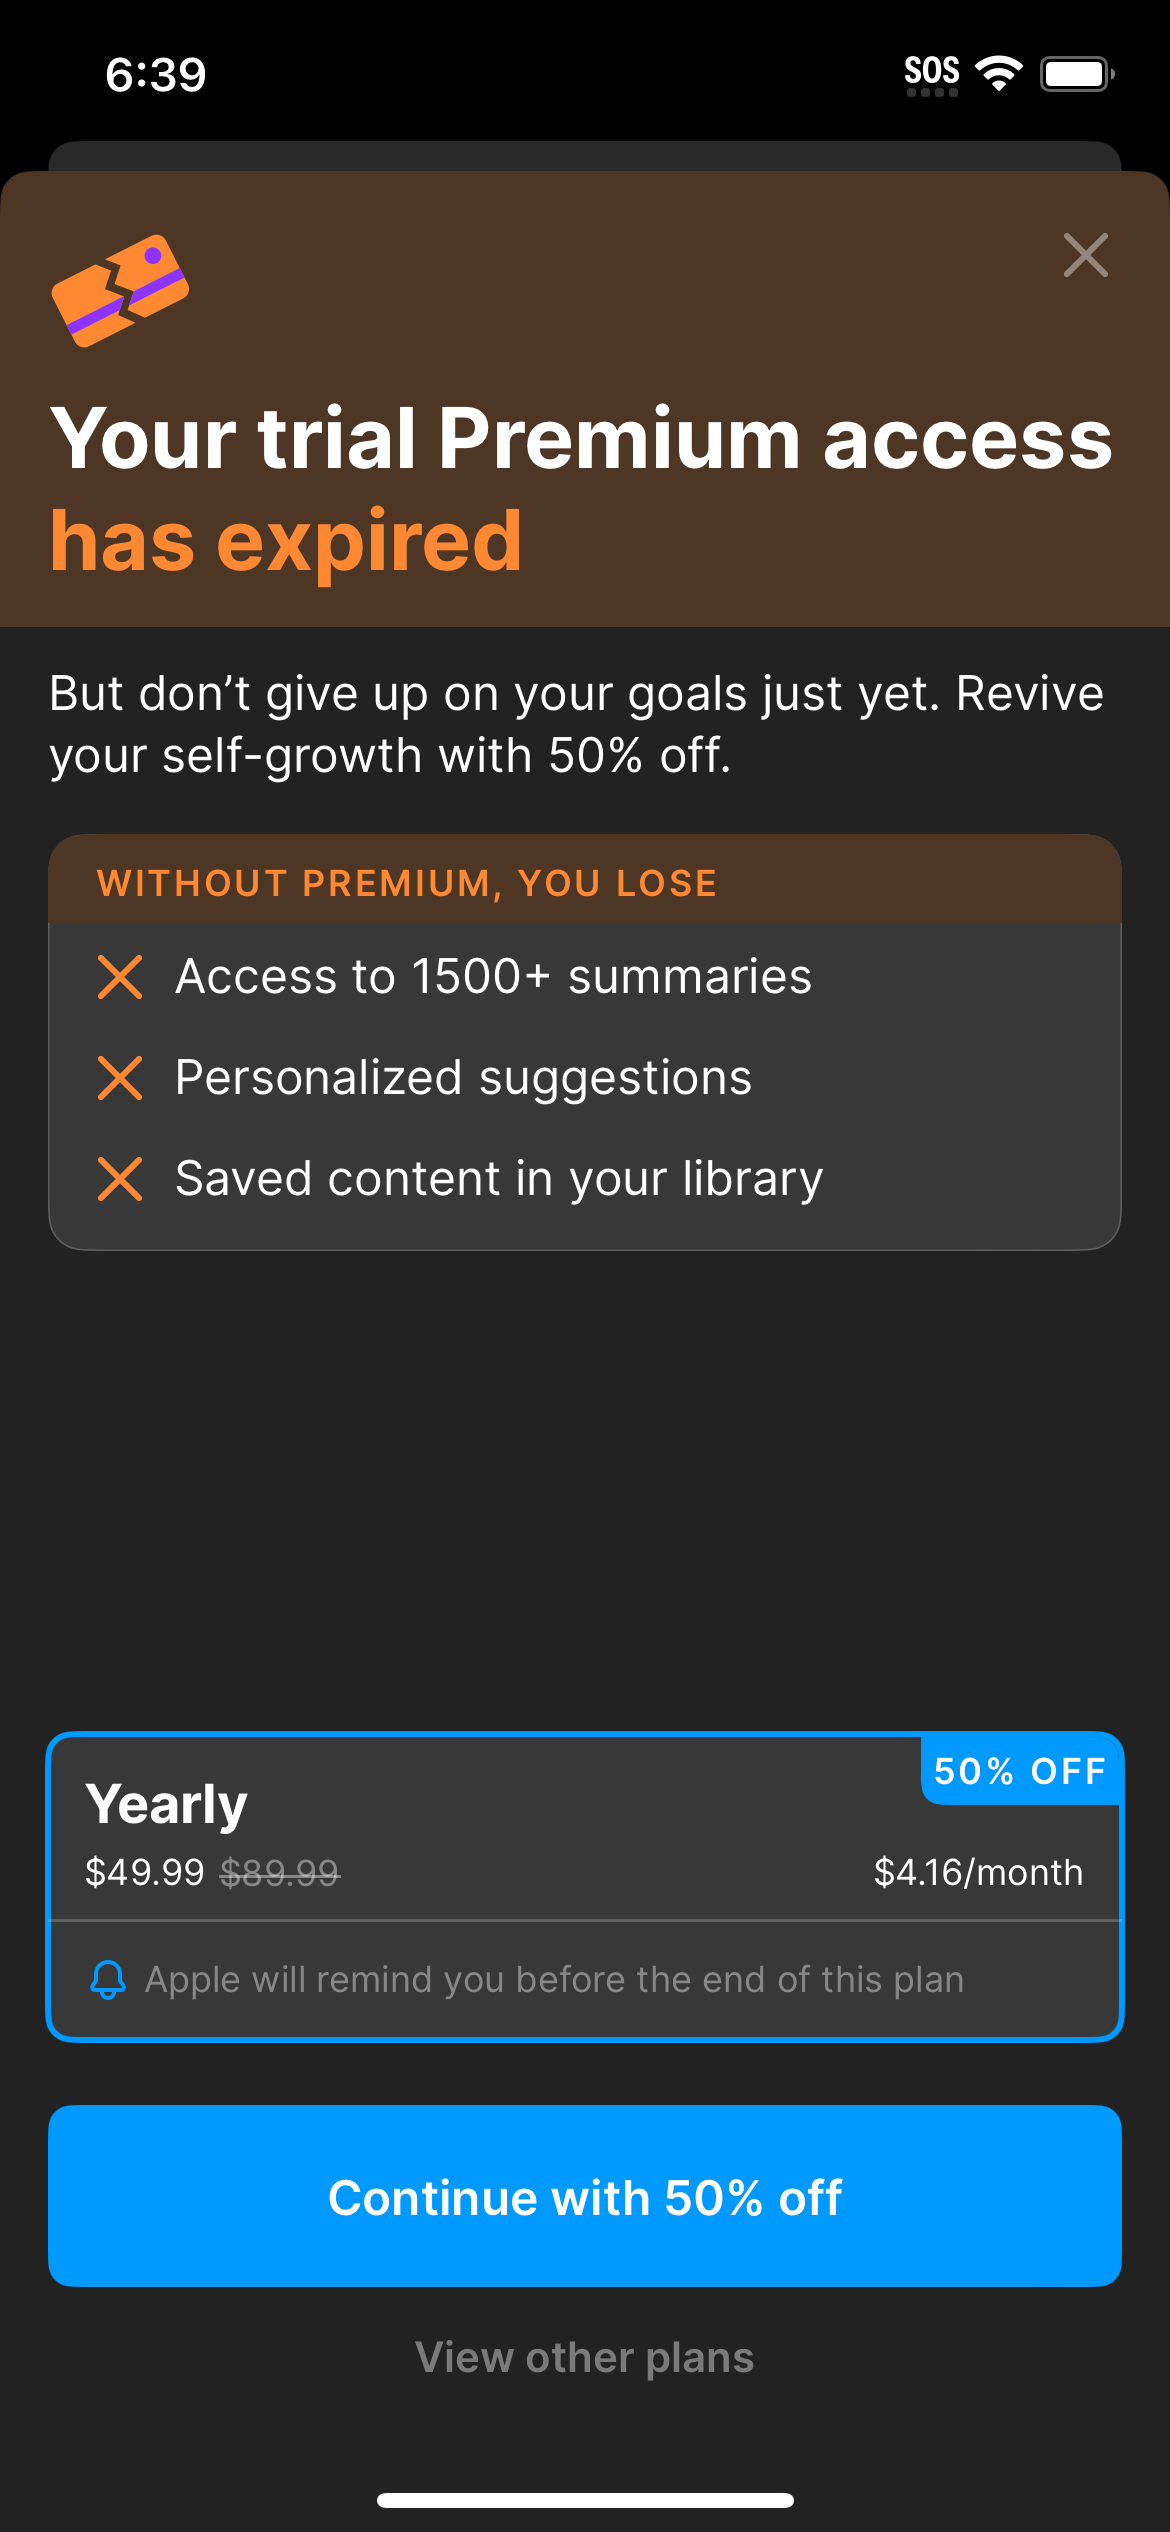Click the X beside "Personalized suggestions"
The width and height of the screenshot is (1170, 2532).
[119, 1077]
